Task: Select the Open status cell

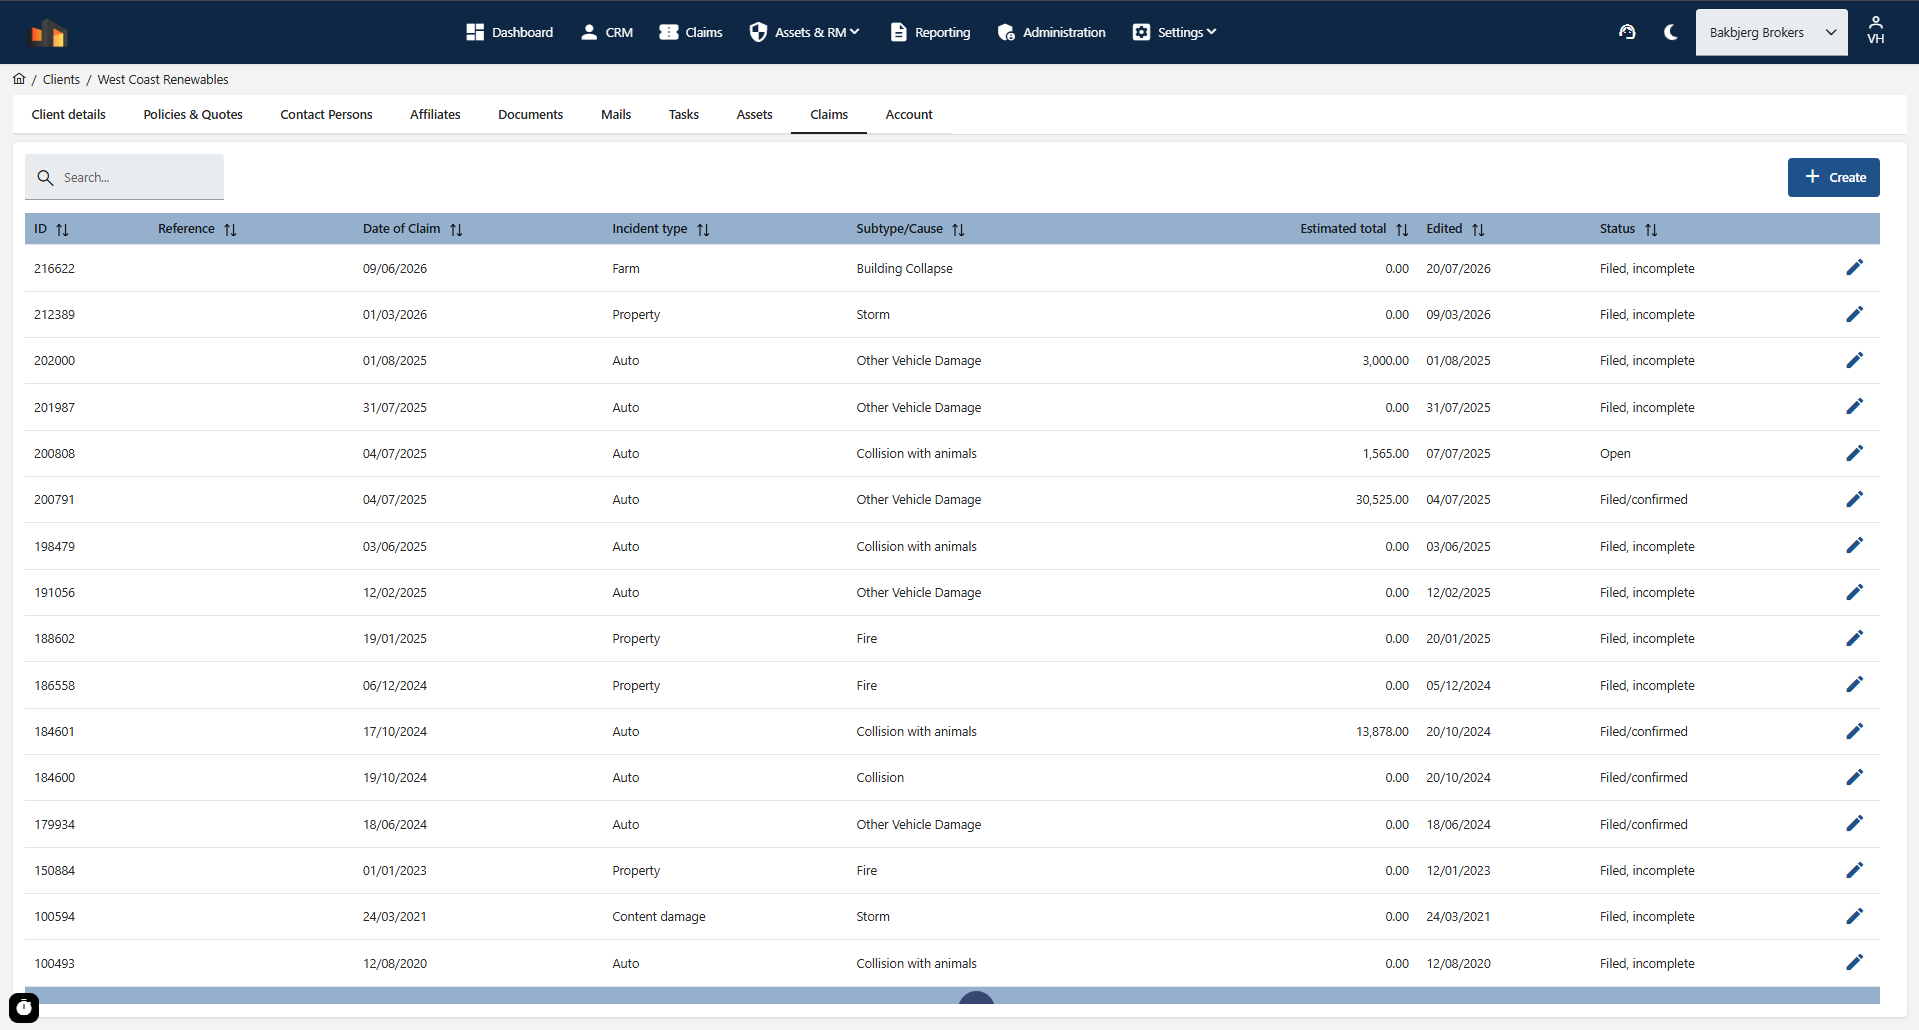Action: click(x=1615, y=453)
